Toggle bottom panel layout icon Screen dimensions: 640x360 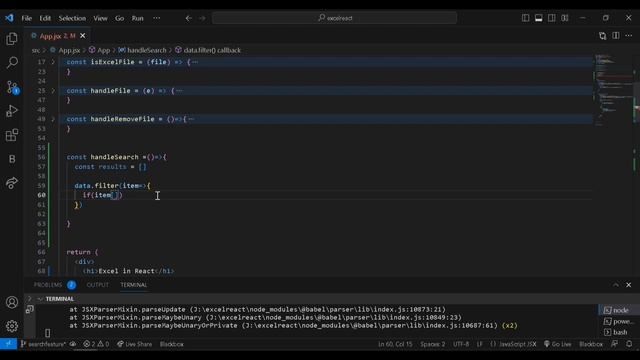point(538,18)
